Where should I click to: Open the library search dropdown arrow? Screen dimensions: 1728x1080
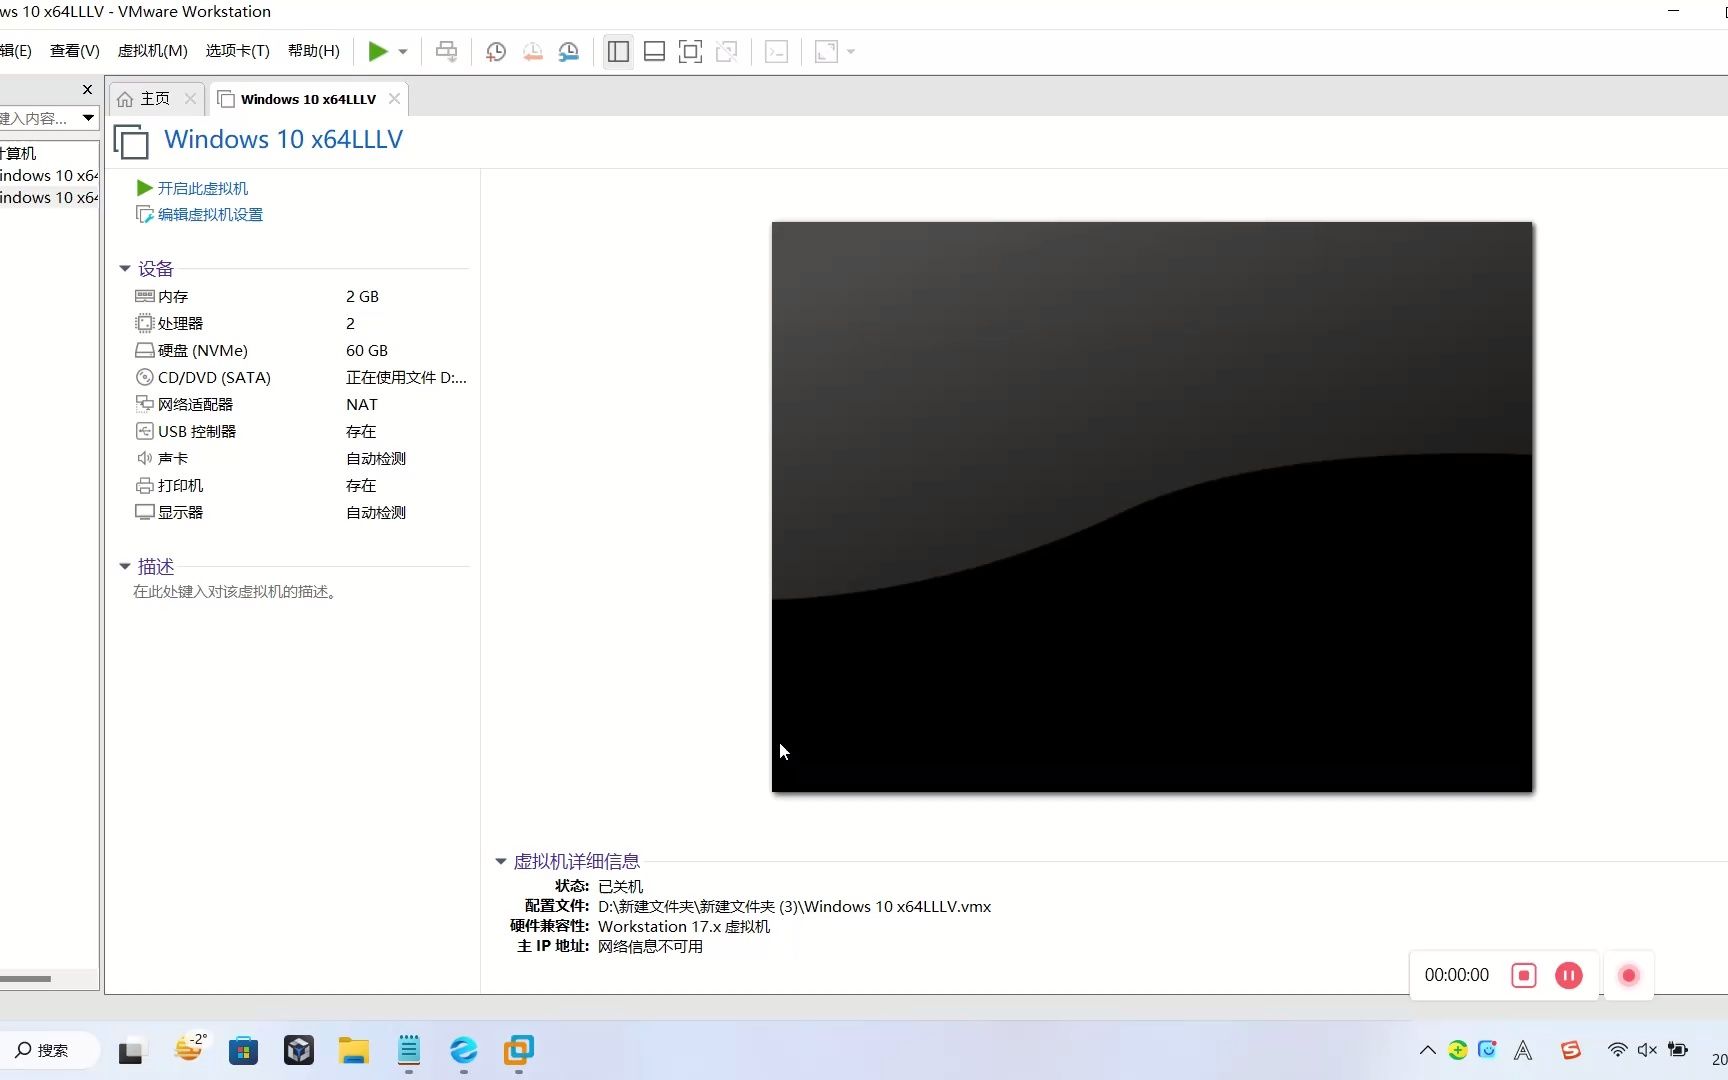tap(88, 118)
